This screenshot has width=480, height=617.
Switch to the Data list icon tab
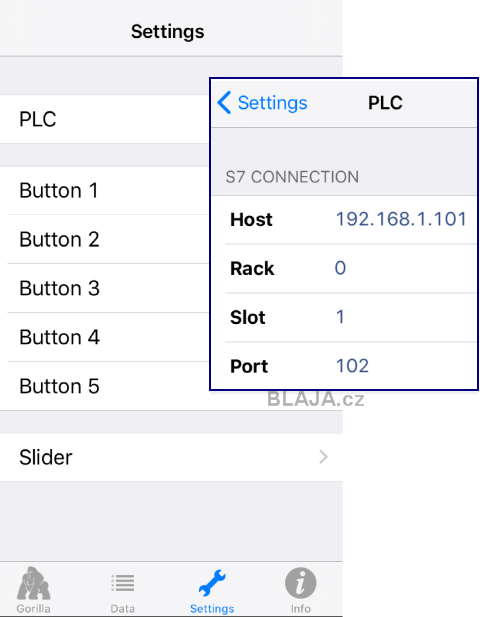[x=123, y=583]
